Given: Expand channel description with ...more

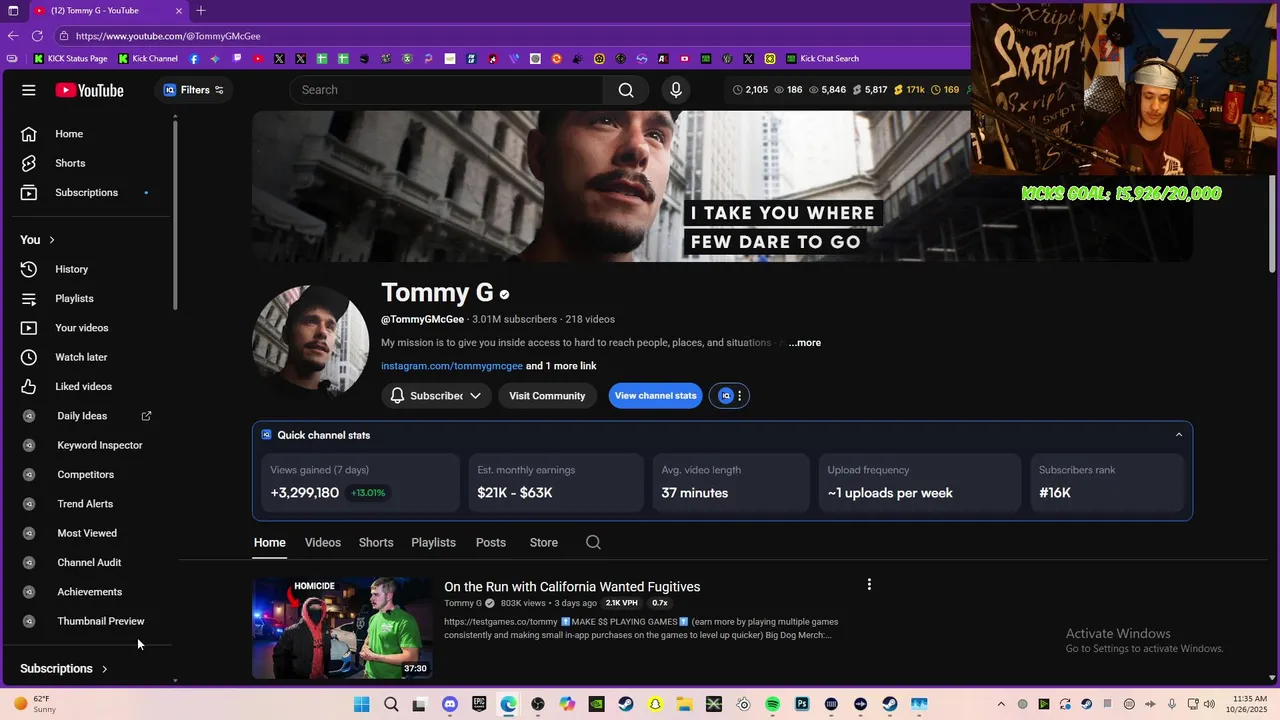Looking at the screenshot, I should [x=804, y=343].
